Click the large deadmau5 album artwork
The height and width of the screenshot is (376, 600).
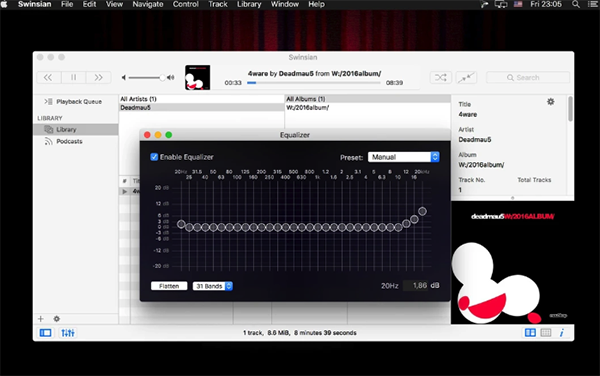coord(512,262)
